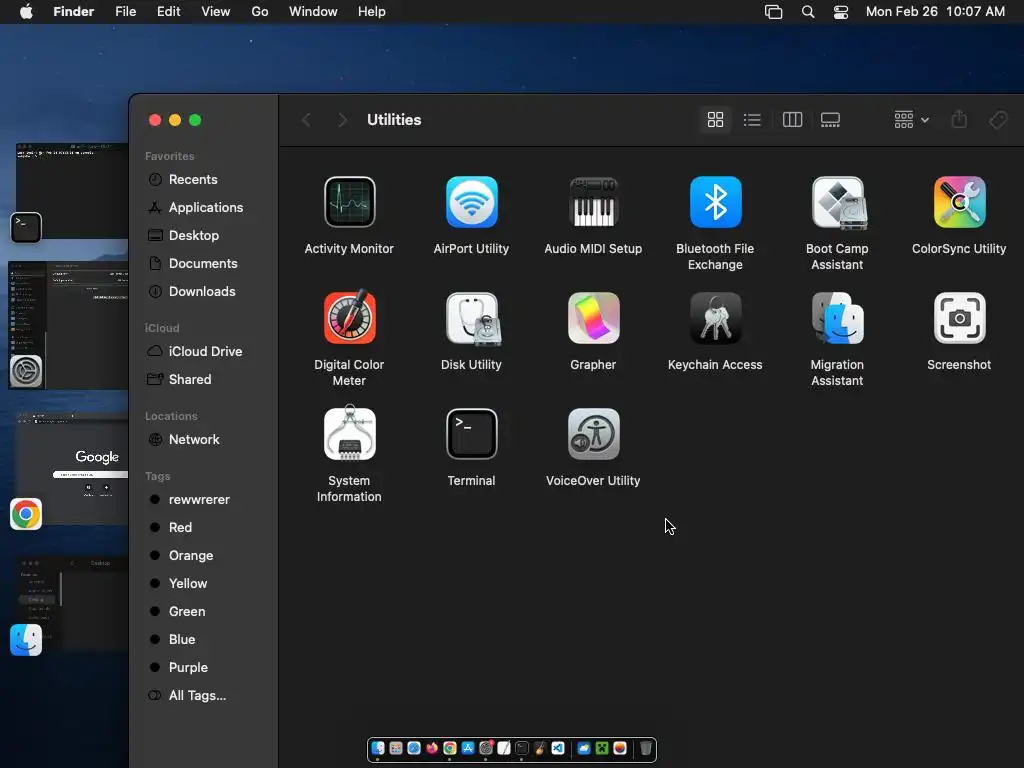The image size is (1024, 768).
Task: Go forward with the forward arrow
Action: pos(342,120)
